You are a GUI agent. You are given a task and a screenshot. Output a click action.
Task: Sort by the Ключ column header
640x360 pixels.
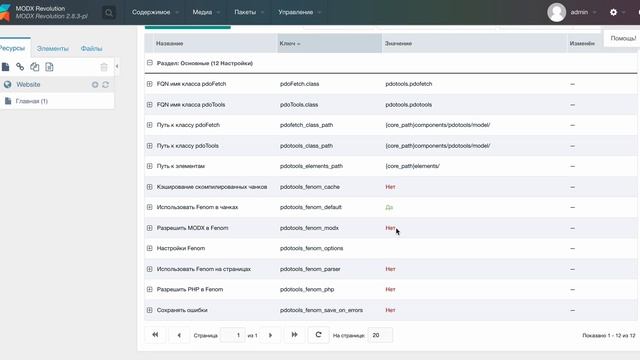pyautogui.click(x=329, y=43)
